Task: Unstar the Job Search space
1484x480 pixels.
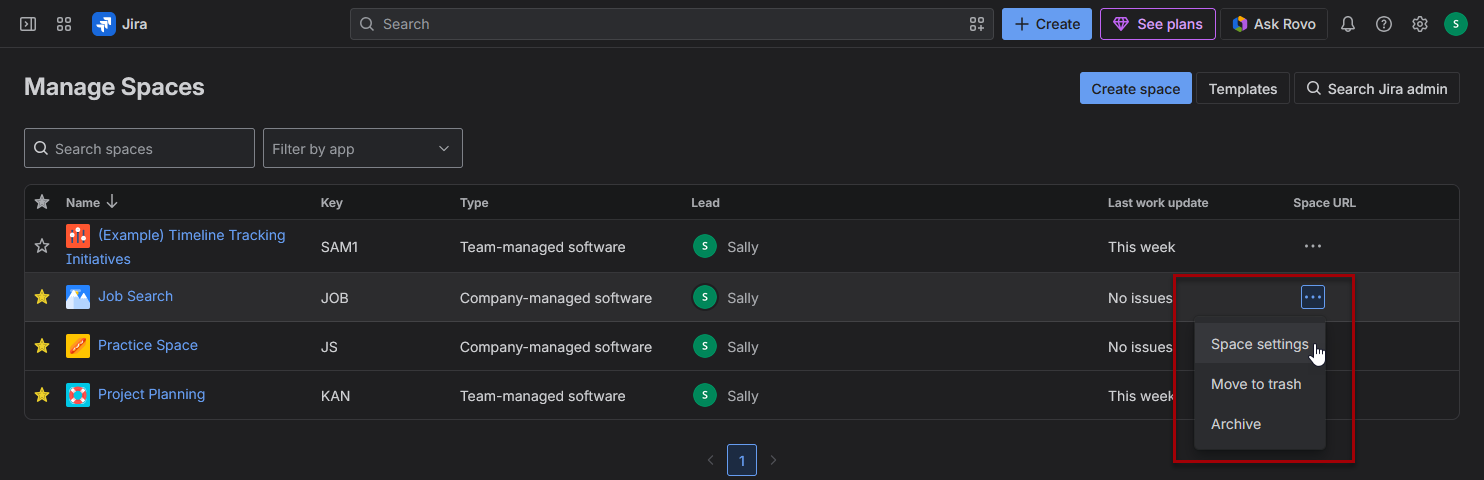Action: point(42,297)
